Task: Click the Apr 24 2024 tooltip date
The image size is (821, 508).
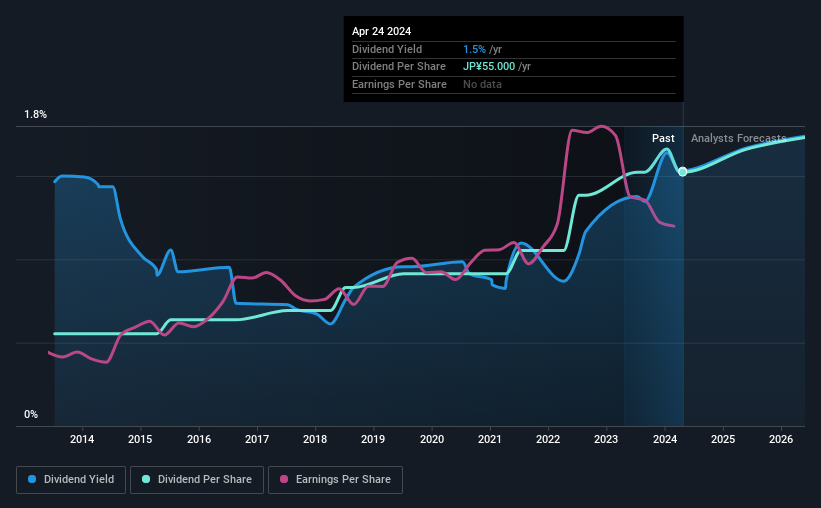Action: (x=382, y=31)
